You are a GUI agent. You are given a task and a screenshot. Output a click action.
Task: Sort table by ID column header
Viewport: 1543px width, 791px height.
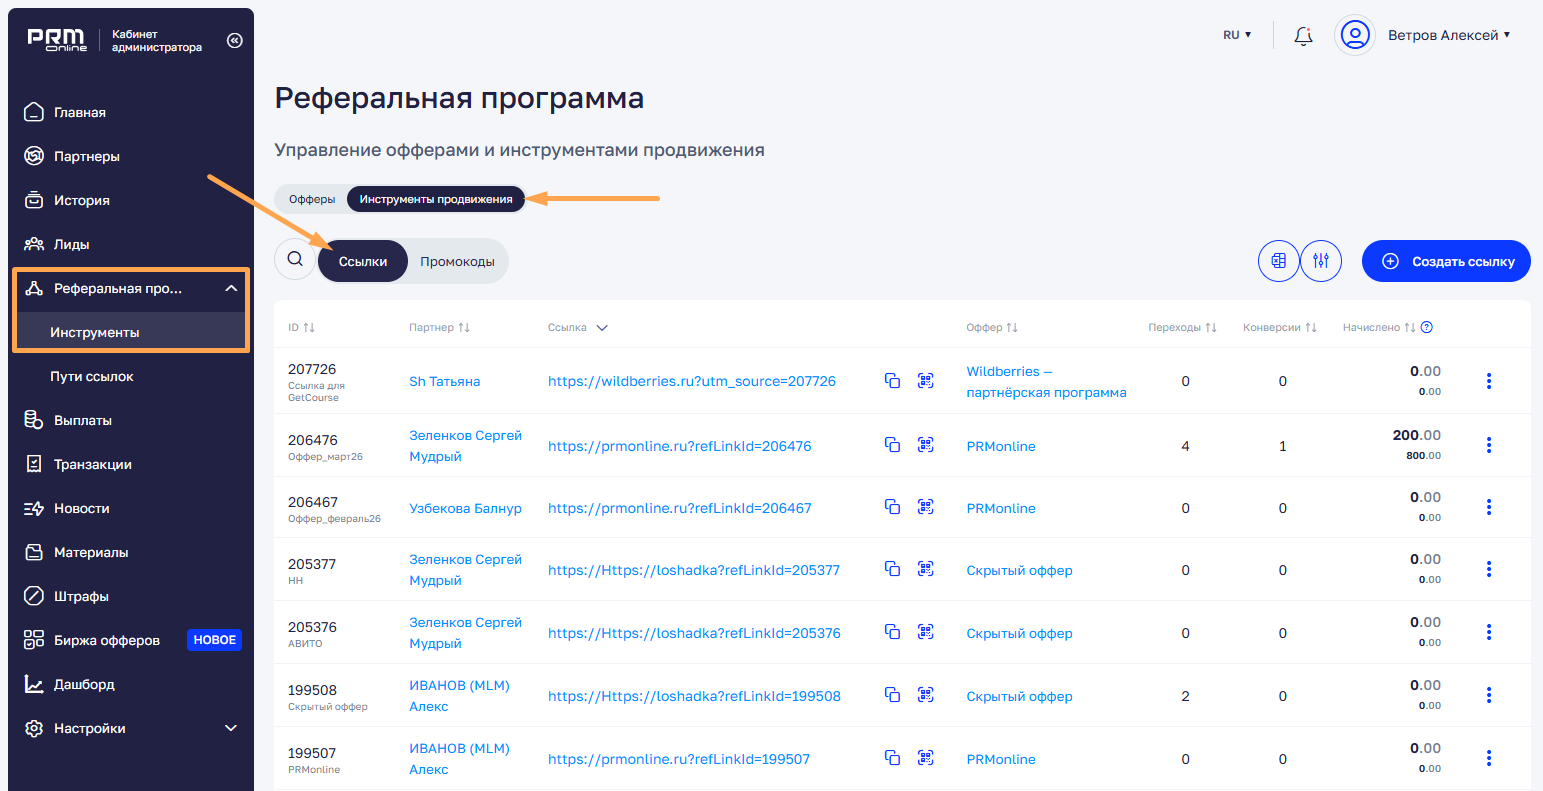pos(301,328)
